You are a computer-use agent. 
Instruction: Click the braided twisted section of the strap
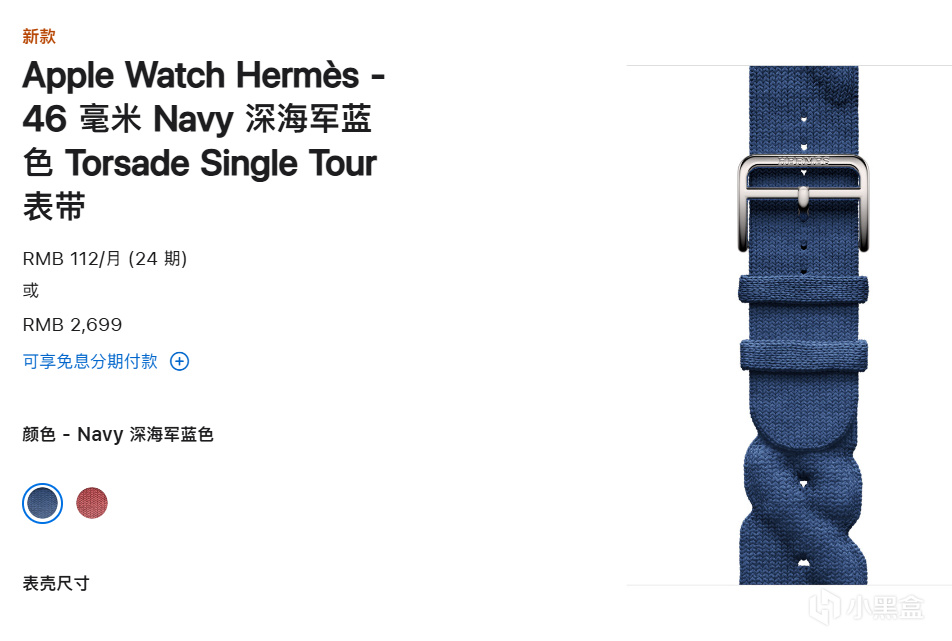point(803,511)
